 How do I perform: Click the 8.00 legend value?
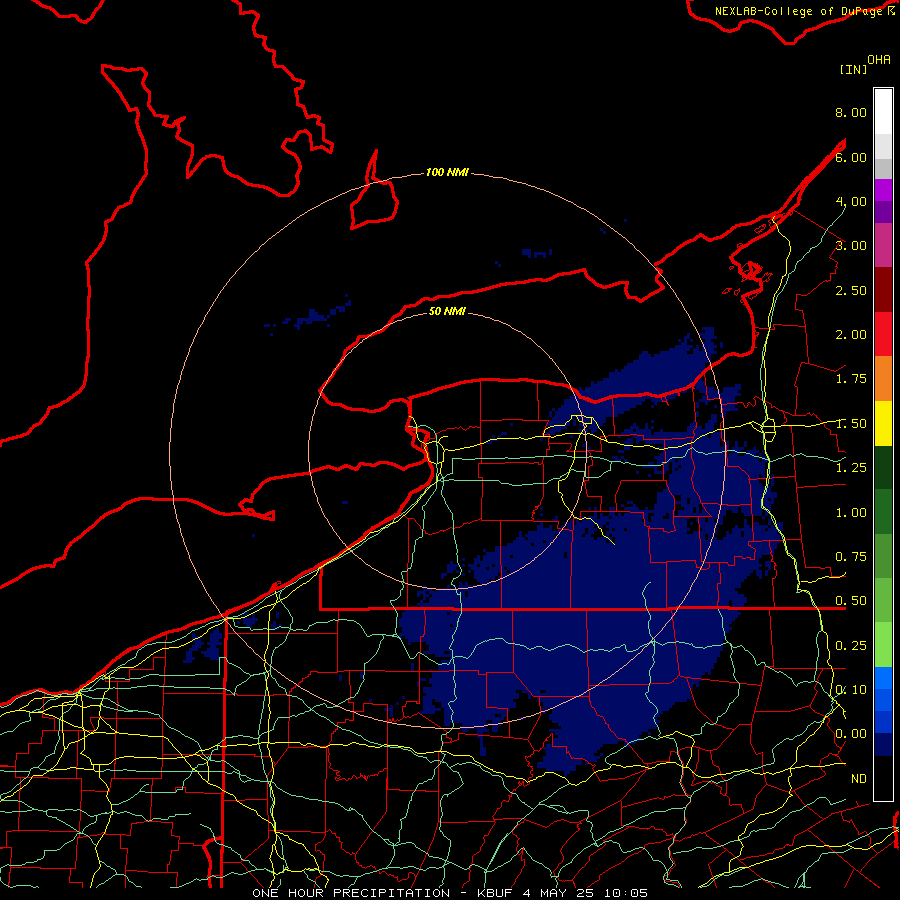851,112
